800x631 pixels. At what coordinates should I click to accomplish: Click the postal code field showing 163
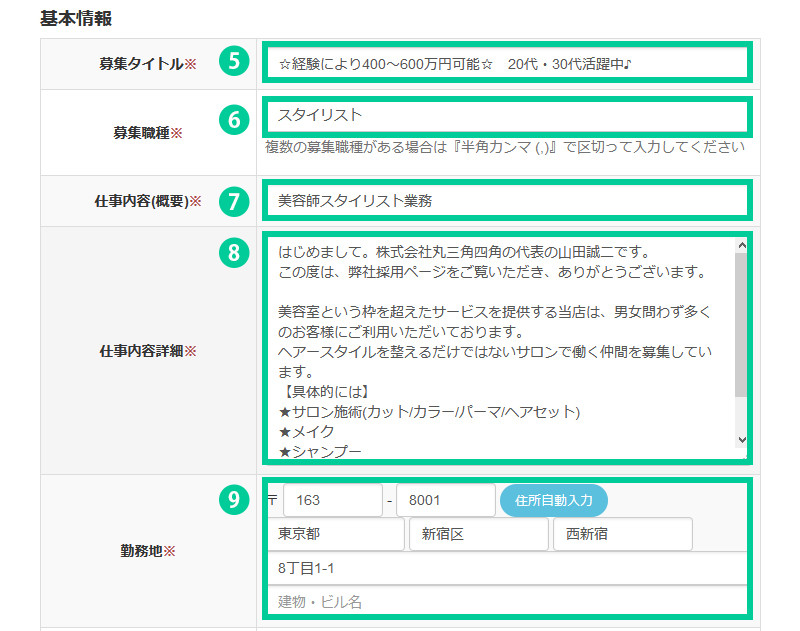[332, 500]
